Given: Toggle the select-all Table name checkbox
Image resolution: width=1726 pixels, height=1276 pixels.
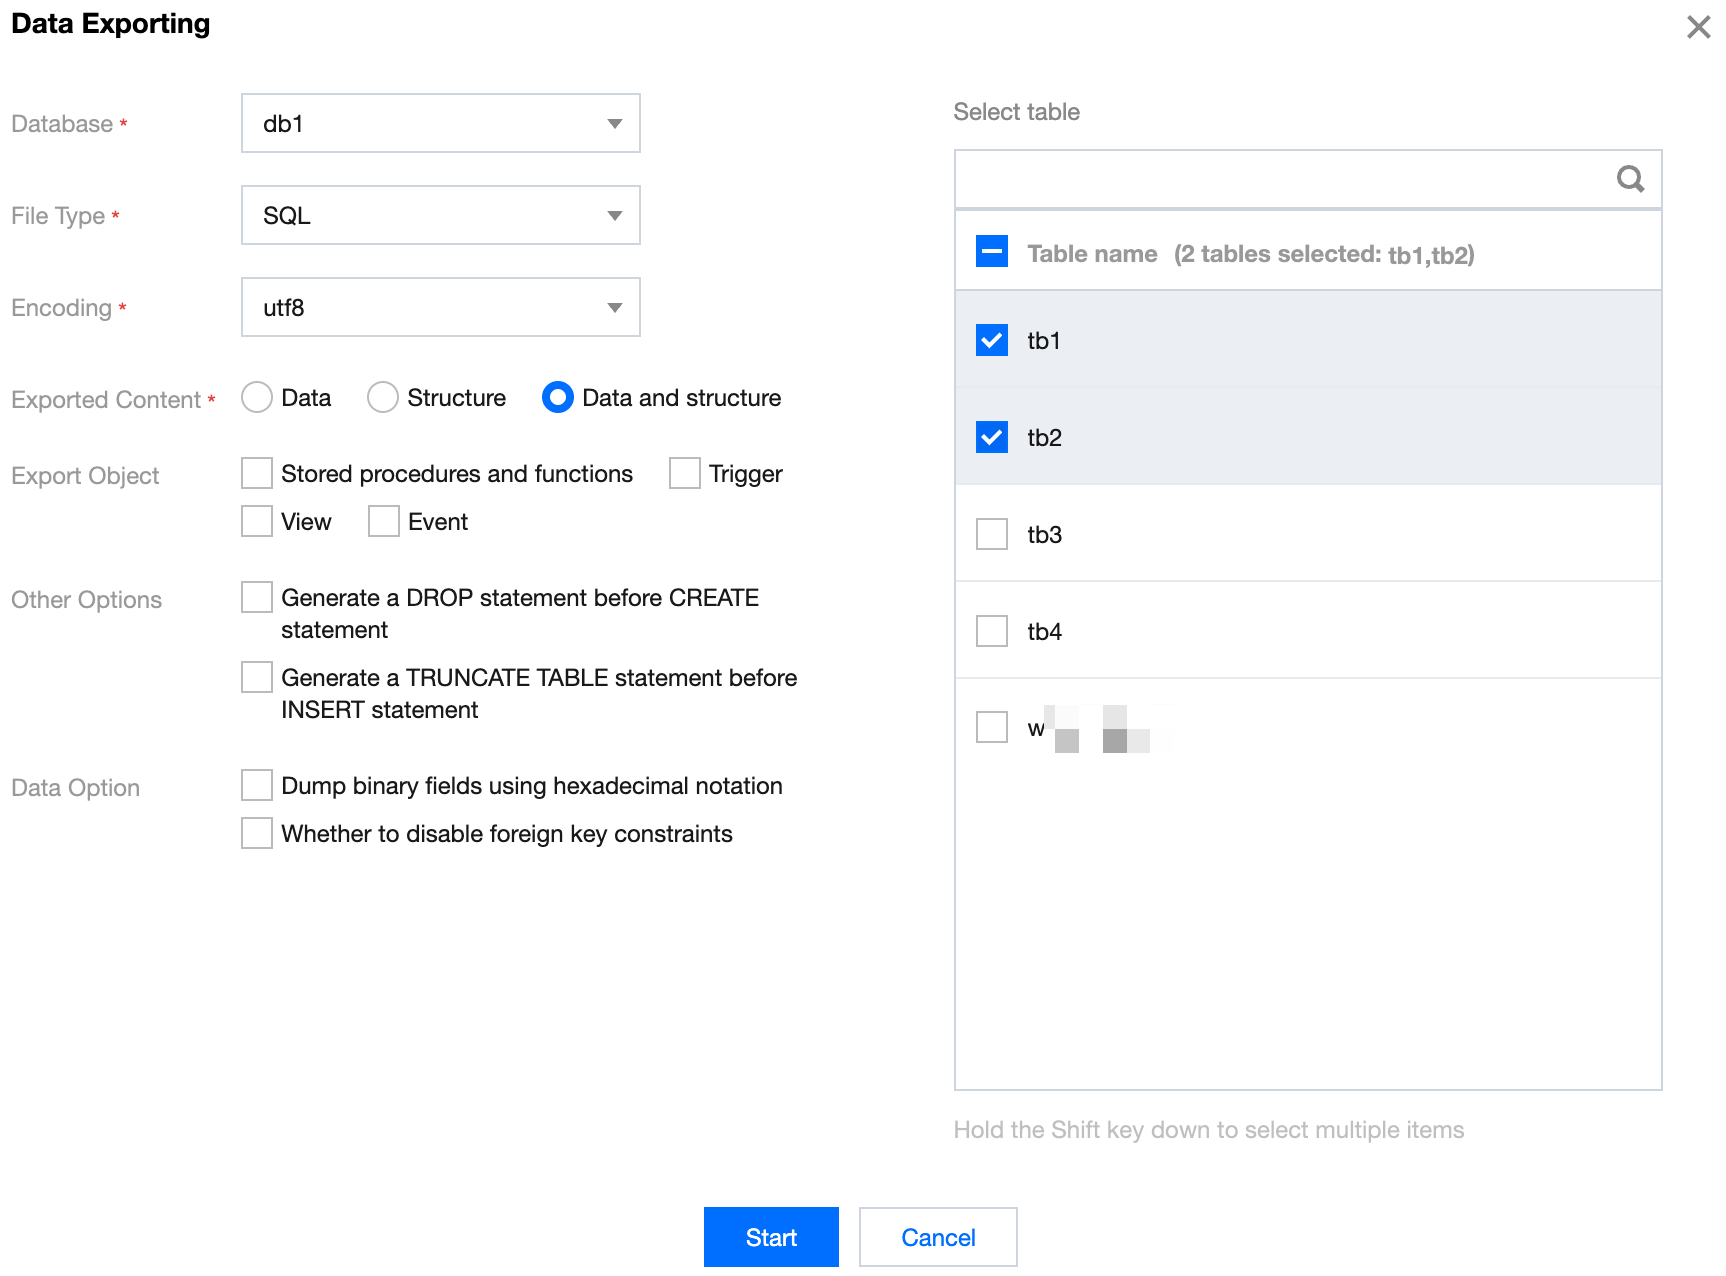Looking at the screenshot, I should pos(992,251).
